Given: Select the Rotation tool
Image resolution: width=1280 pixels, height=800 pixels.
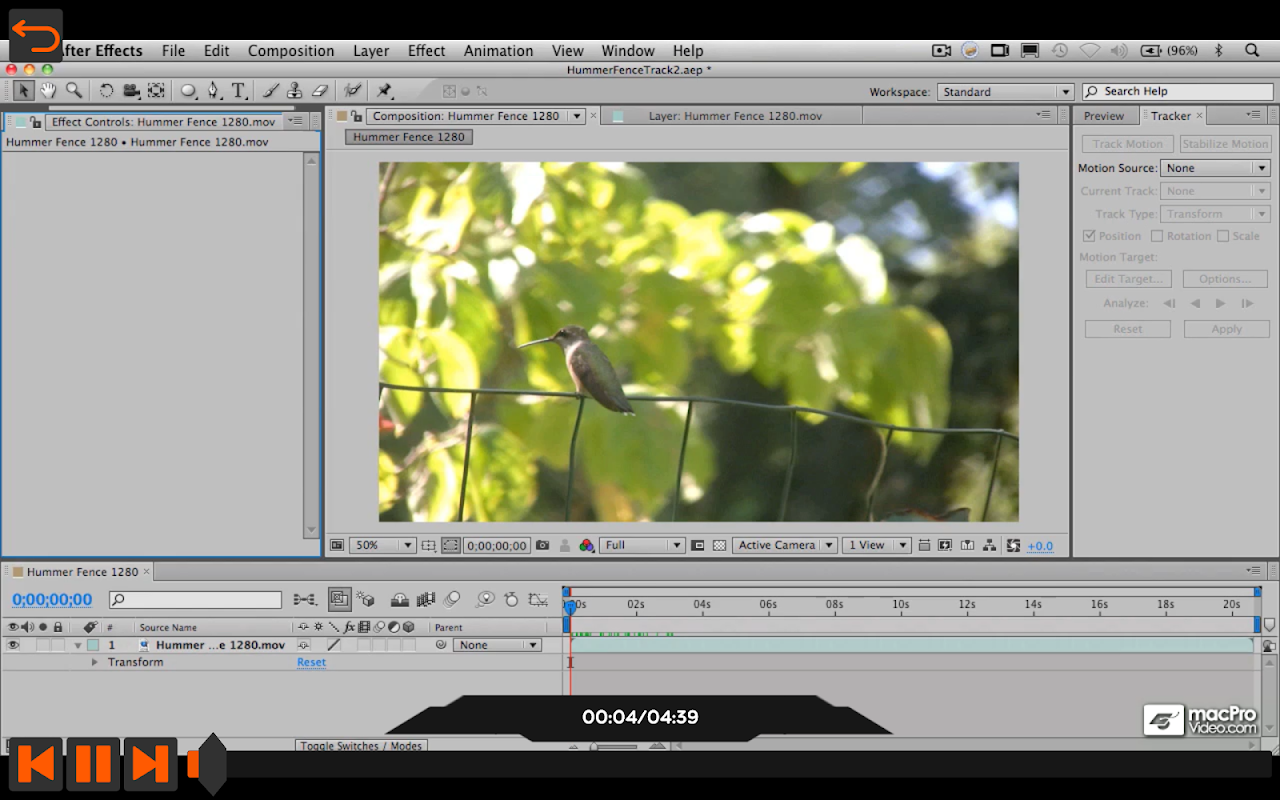Looking at the screenshot, I should (x=106, y=91).
